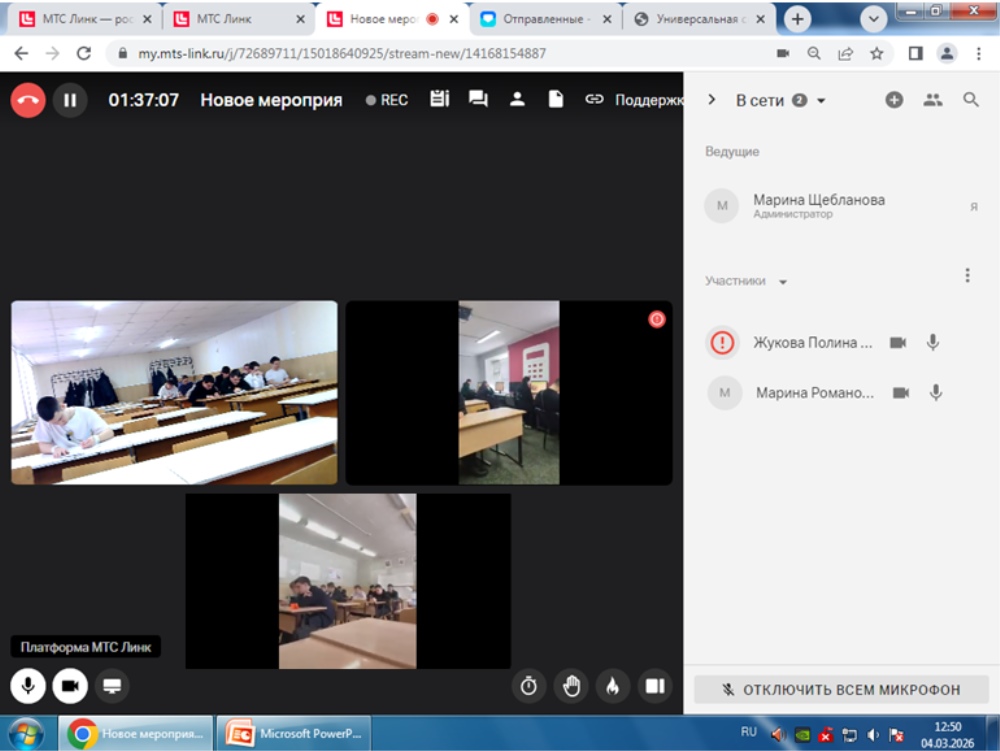Image resolution: width=1000 pixels, height=751 pixels.
Task: Open the chat panel icon
Action: [x=478, y=99]
